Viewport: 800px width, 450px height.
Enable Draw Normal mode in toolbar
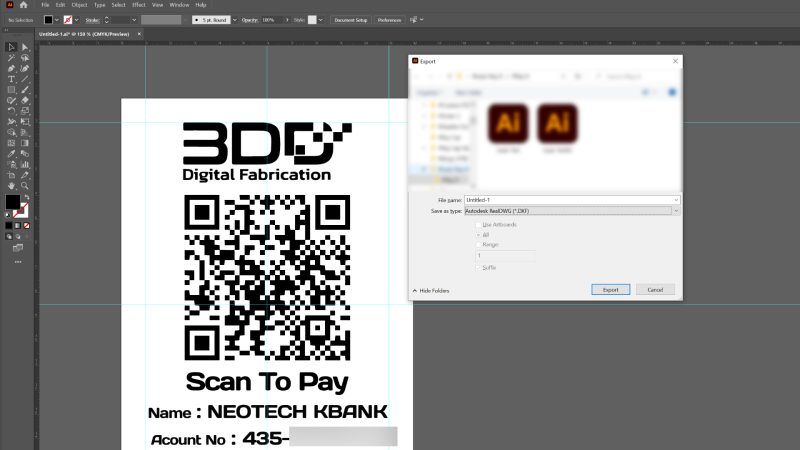[x=9, y=237]
